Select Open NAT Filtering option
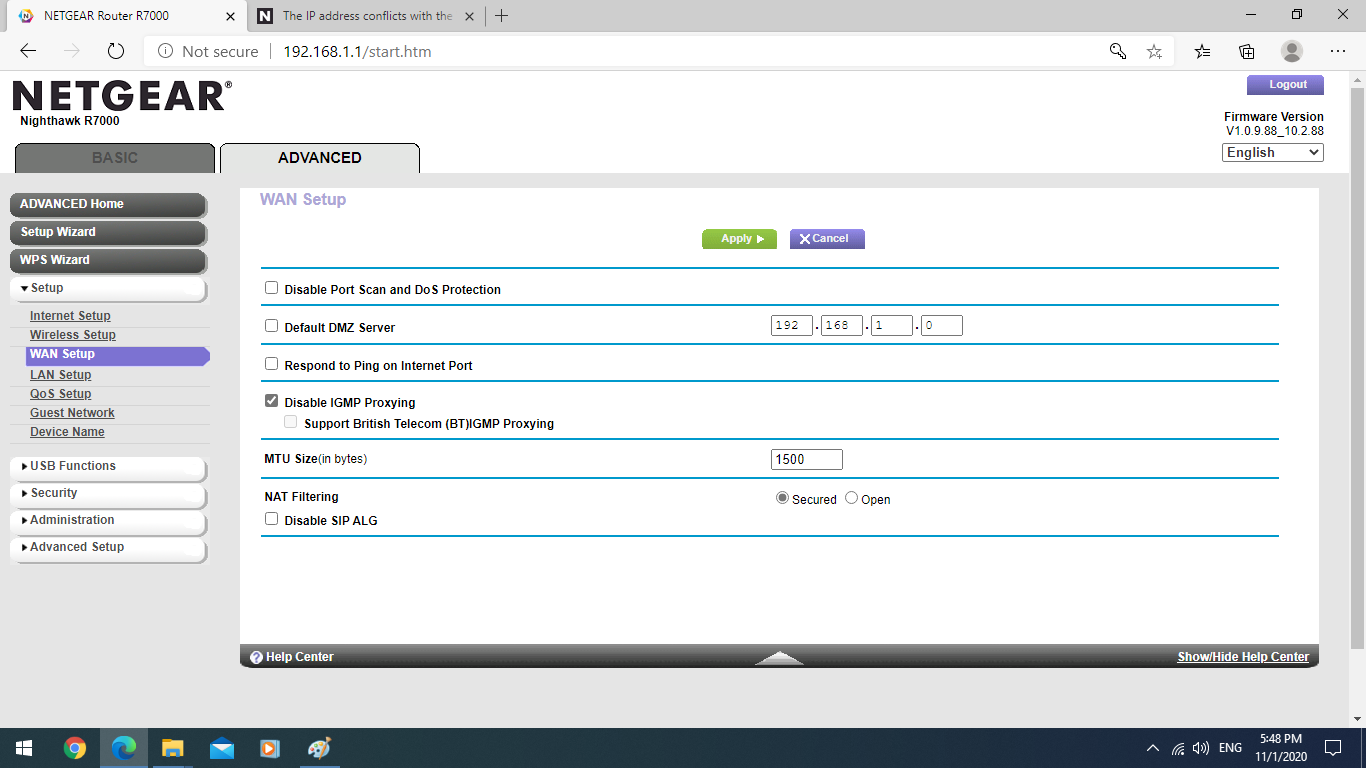The height and width of the screenshot is (768, 1366). coord(851,498)
